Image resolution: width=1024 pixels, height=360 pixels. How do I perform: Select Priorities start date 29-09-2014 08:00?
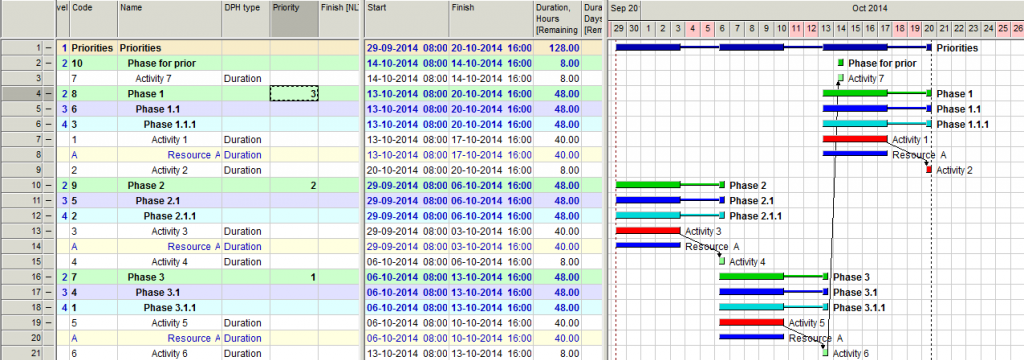[406, 48]
